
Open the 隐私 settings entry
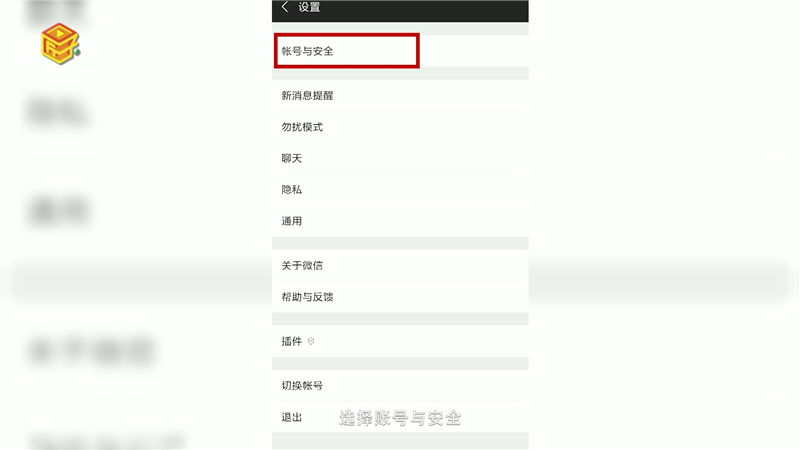(x=400, y=190)
